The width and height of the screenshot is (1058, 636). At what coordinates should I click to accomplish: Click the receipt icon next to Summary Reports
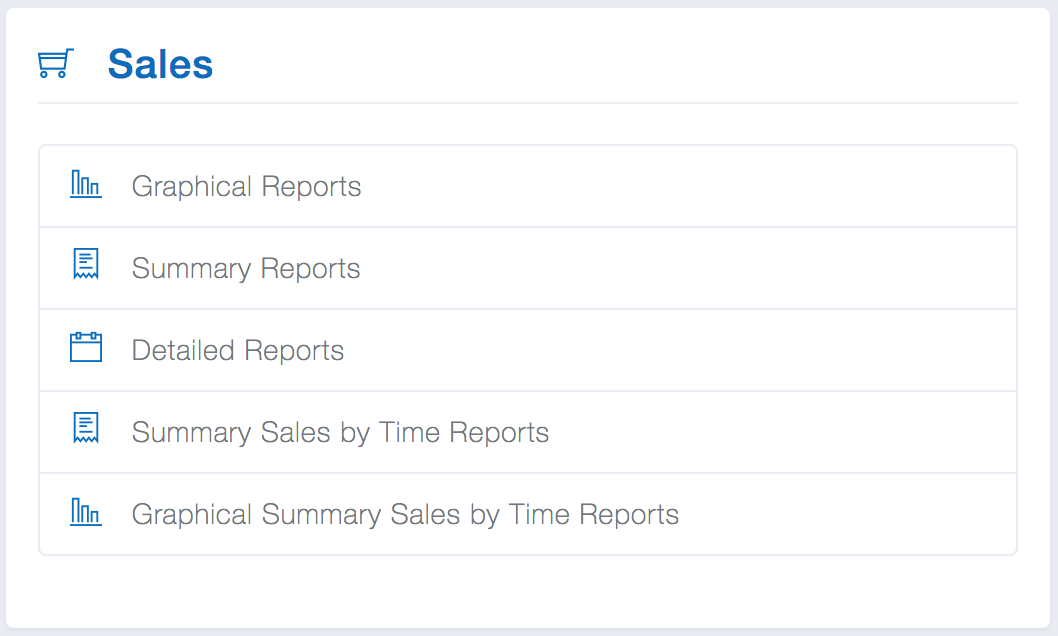(x=85, y=265)
